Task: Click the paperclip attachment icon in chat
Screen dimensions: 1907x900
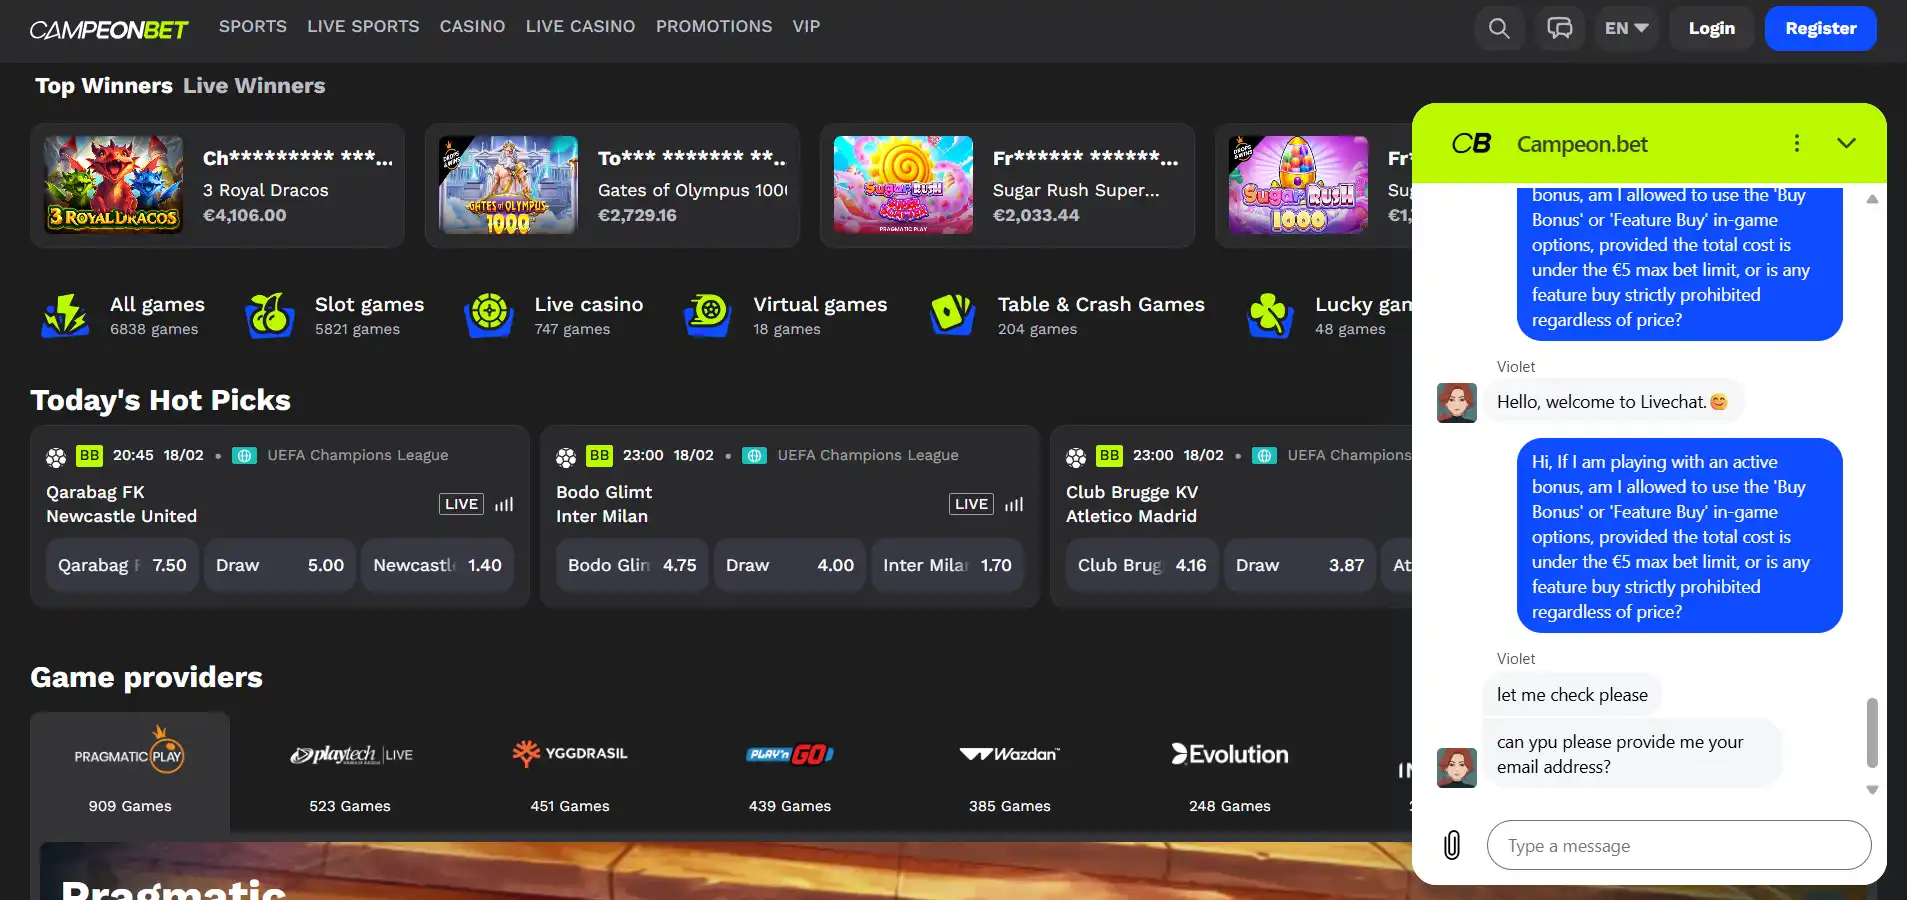Action: pyautogui.click(x=1452, y=845)
